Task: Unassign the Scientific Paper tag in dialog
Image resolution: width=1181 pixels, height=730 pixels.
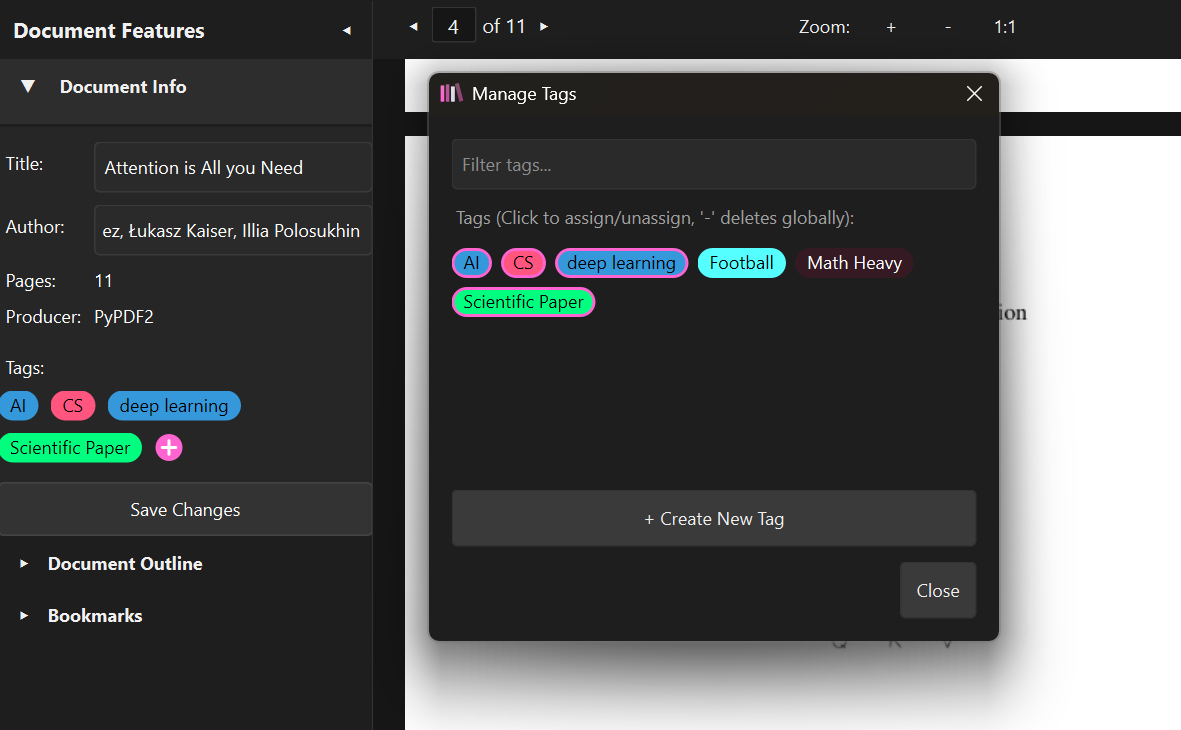Action: [x=523, y=302]
